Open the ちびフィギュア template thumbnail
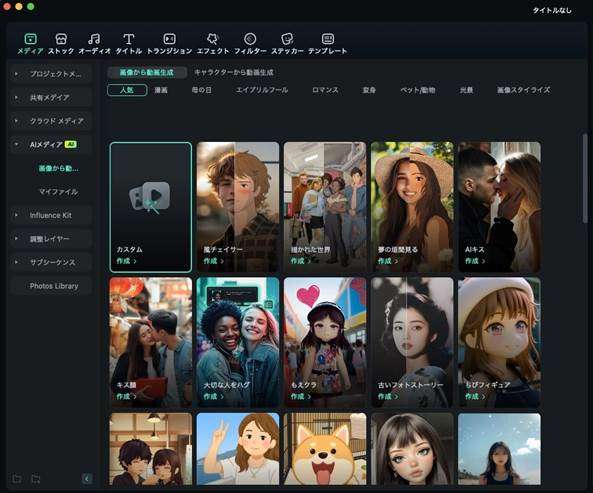 [499, 342]
